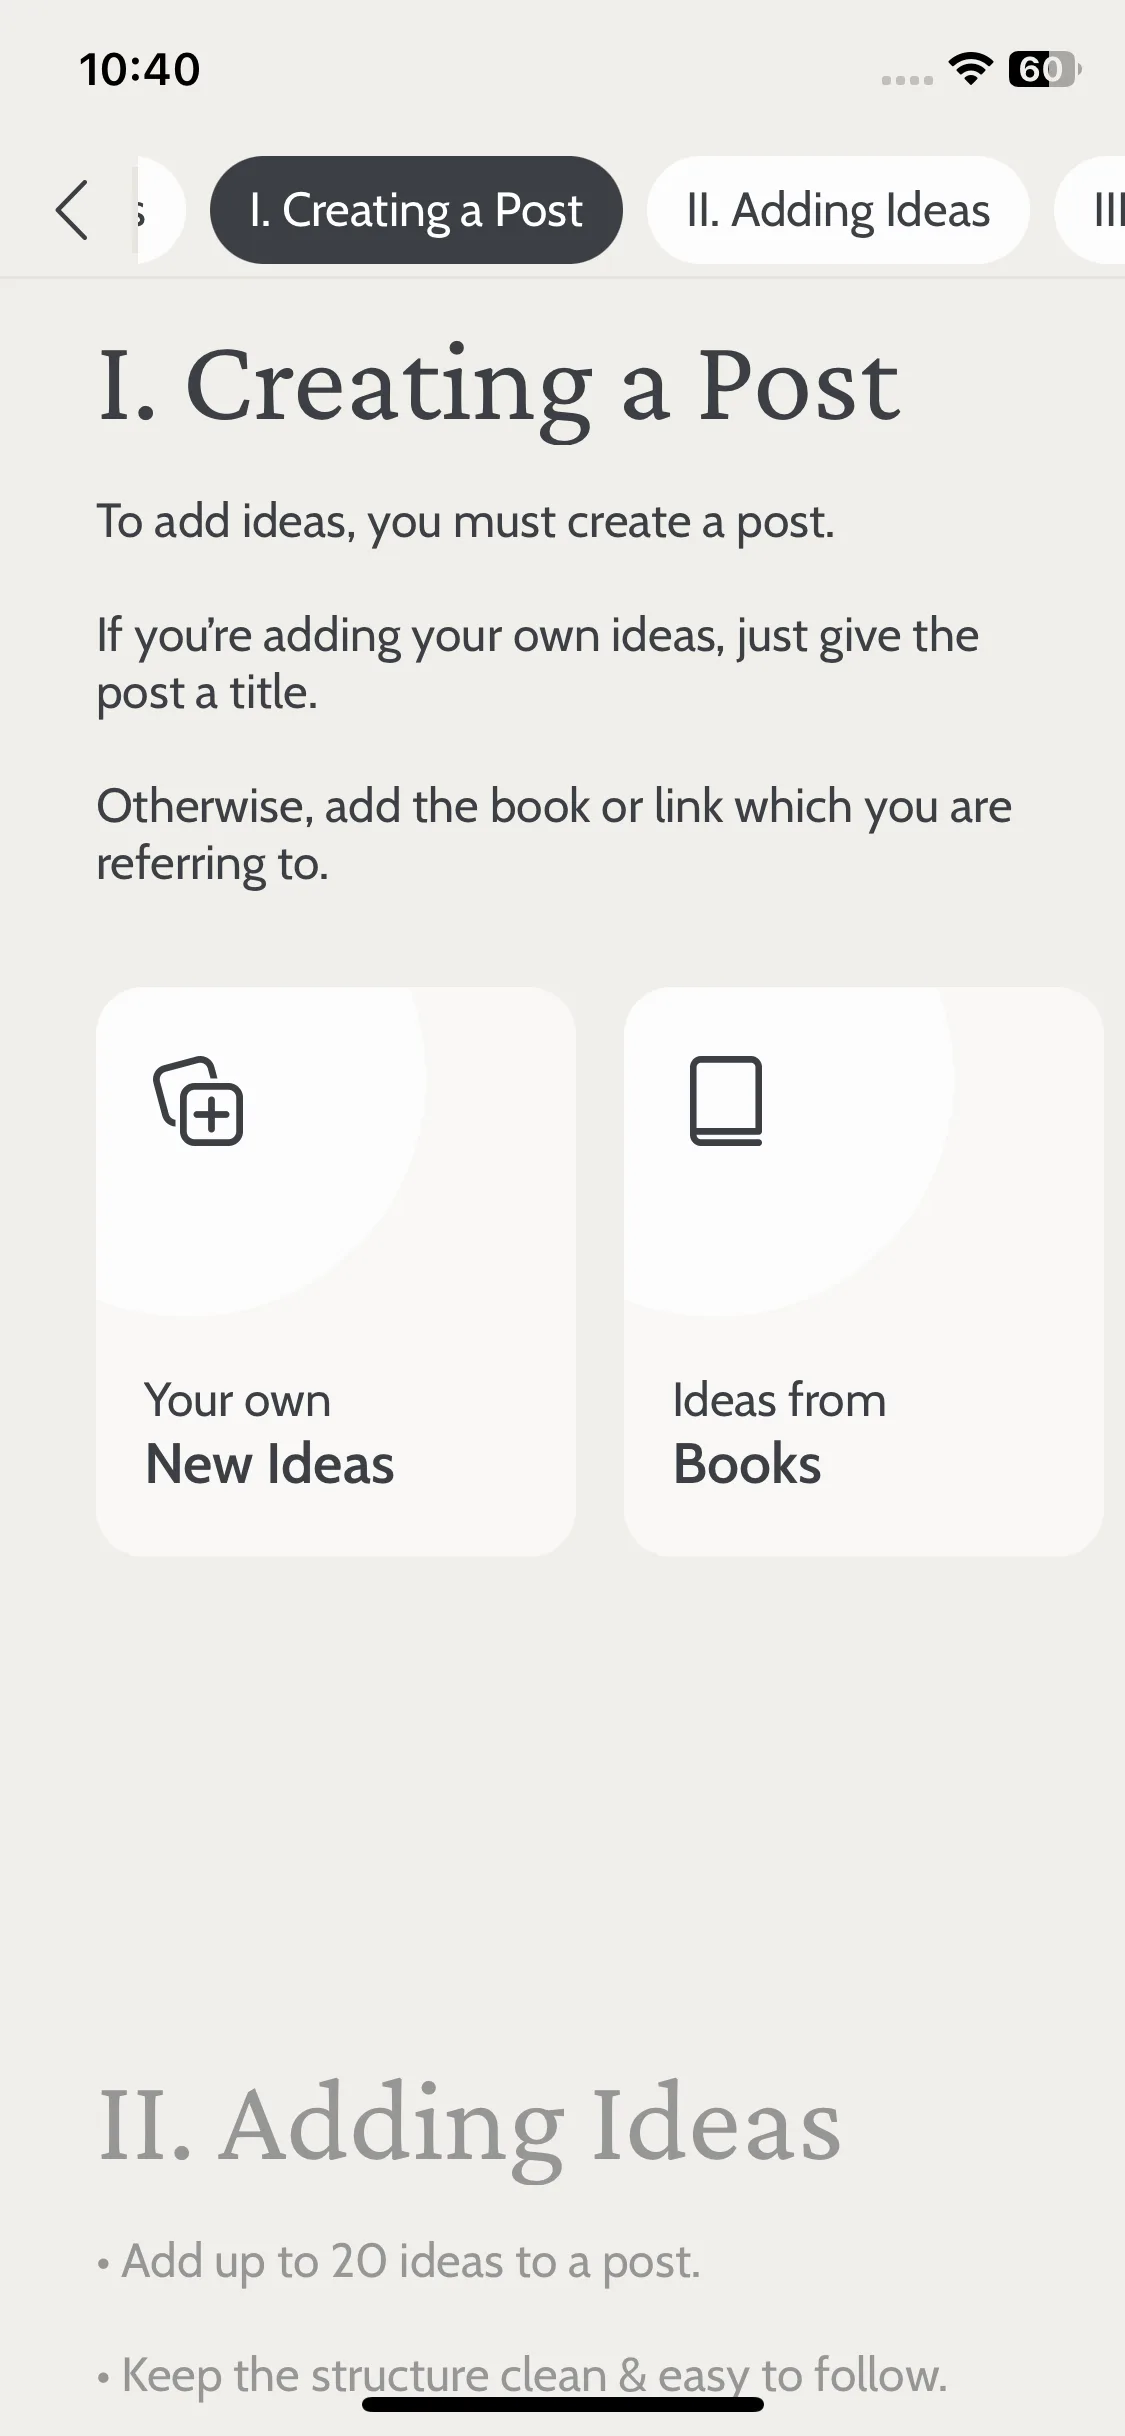The image size is (1125, 2436).
Task: Tap the 10:40 clock in status bar
Action: (140, 69)
